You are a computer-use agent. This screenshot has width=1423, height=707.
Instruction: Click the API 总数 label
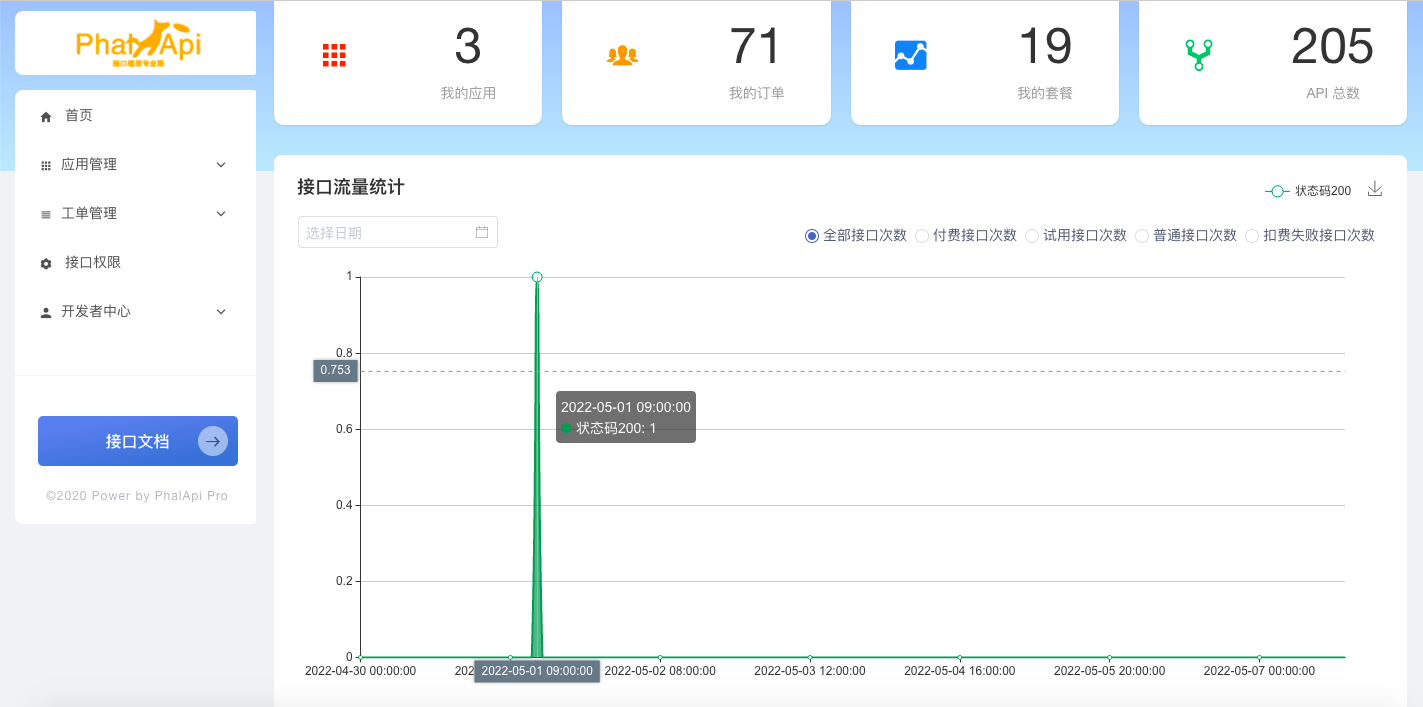pyautogui.click(x=1333, y=93)
